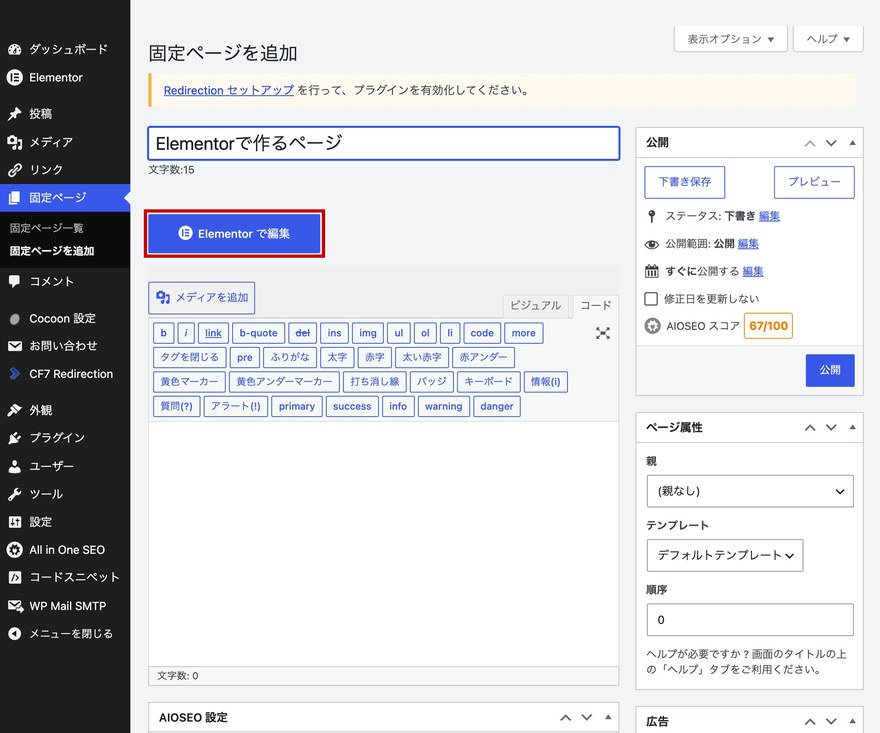The height and width of the screenshot is (733, 880).
Task: Click inside the code editor text area
Action: [x=384, y=543]
